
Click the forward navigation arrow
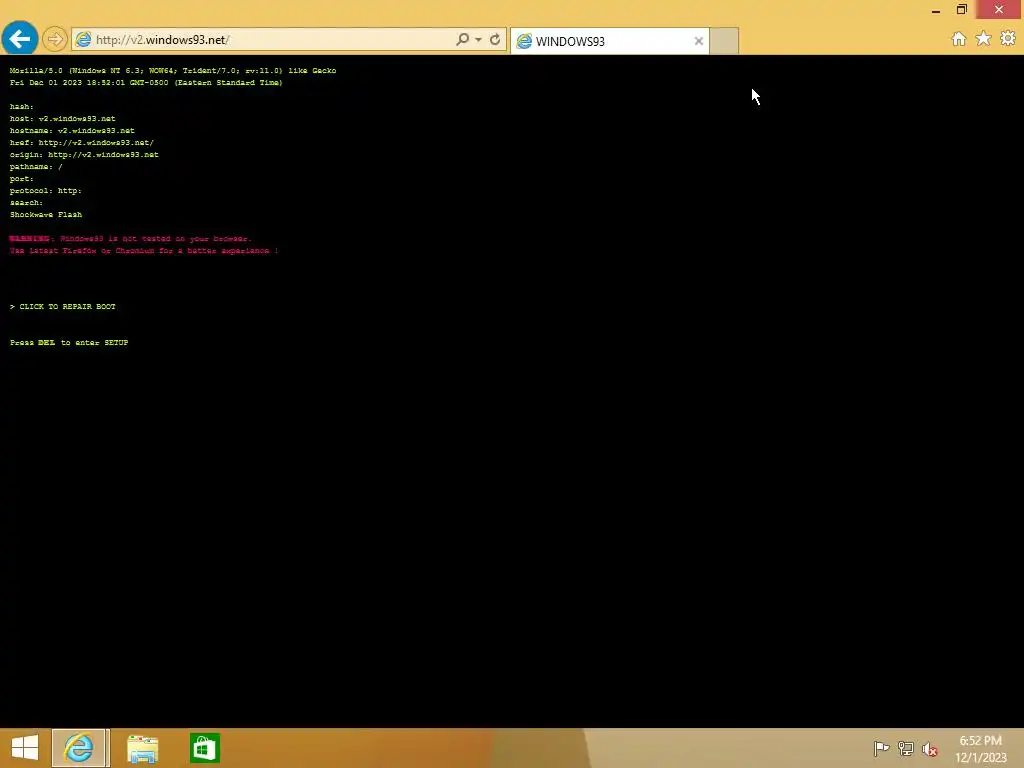coord(55,39)
